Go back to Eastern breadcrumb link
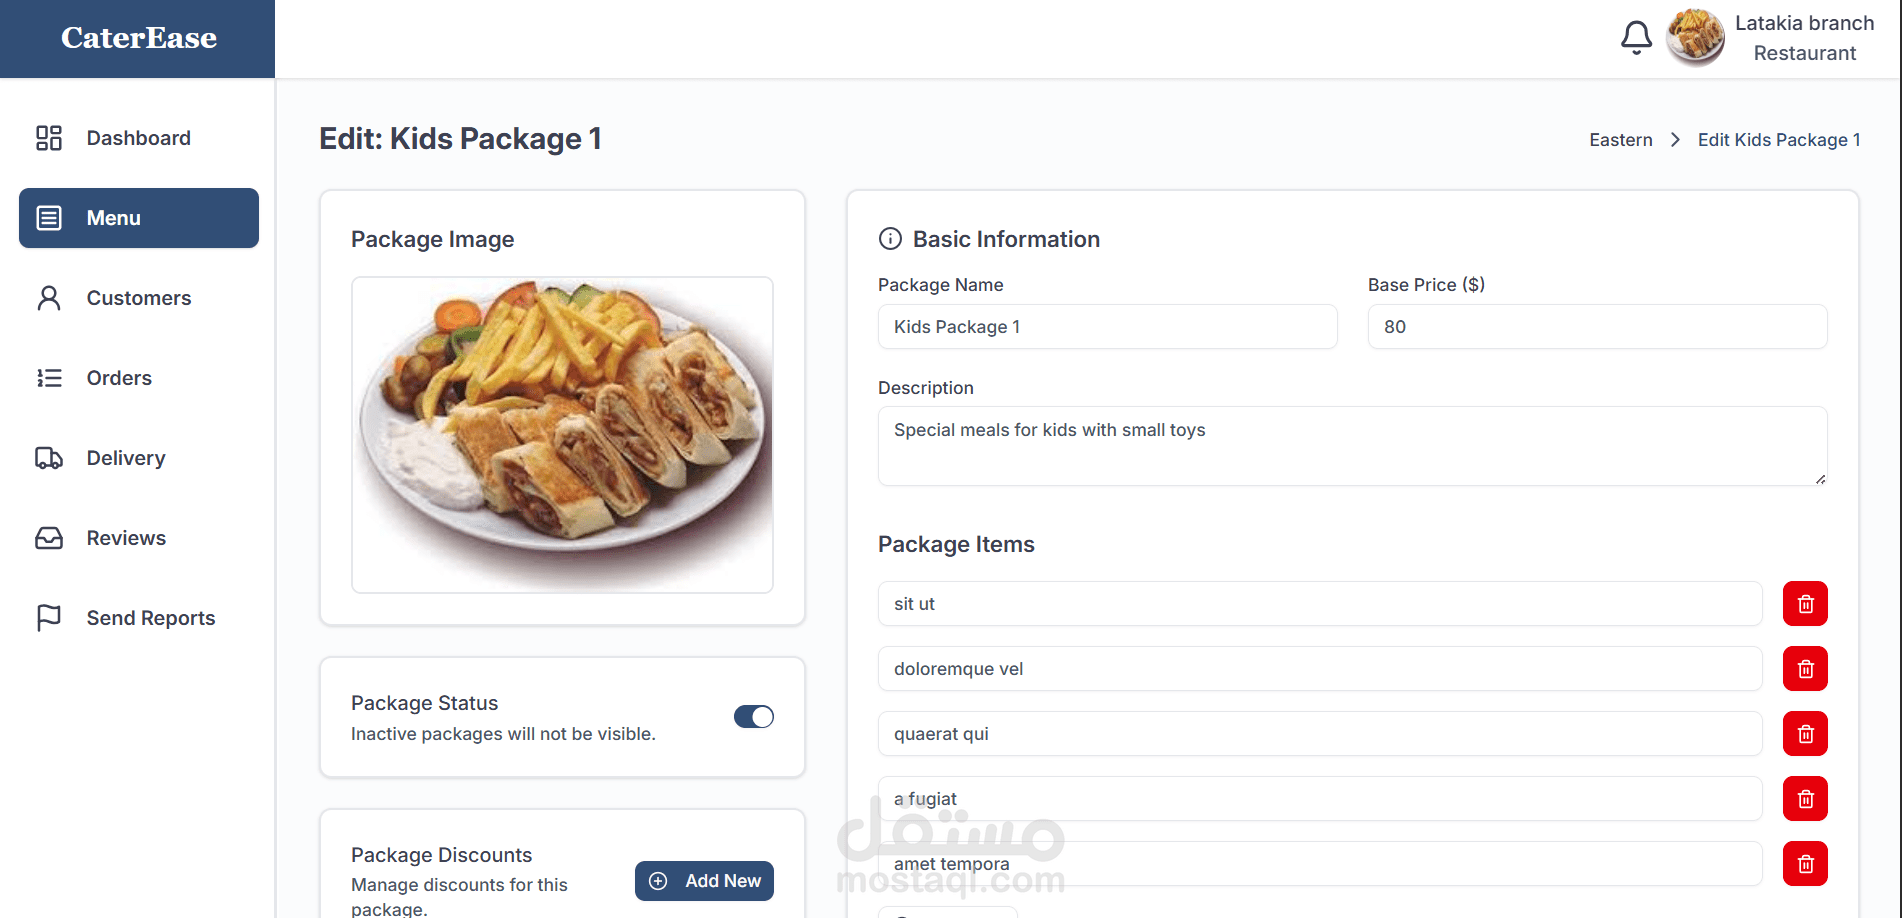Screen dimensions: 1902x918 click(1620, 140)
